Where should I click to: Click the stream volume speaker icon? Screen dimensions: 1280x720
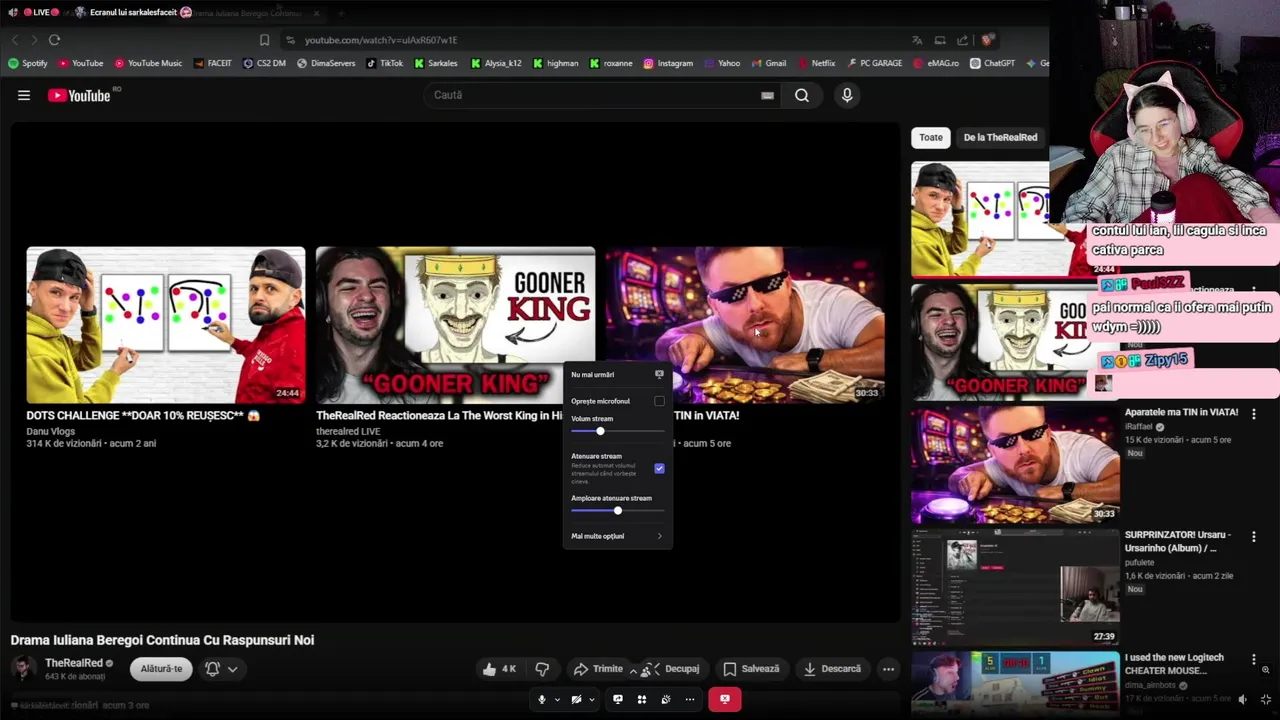1243,700
